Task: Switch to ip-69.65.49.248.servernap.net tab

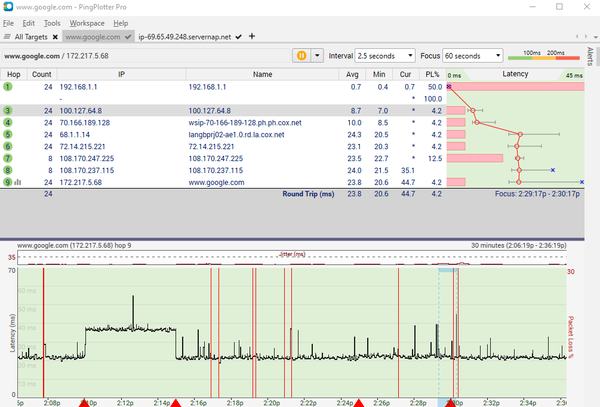Action: click(184, 37)
